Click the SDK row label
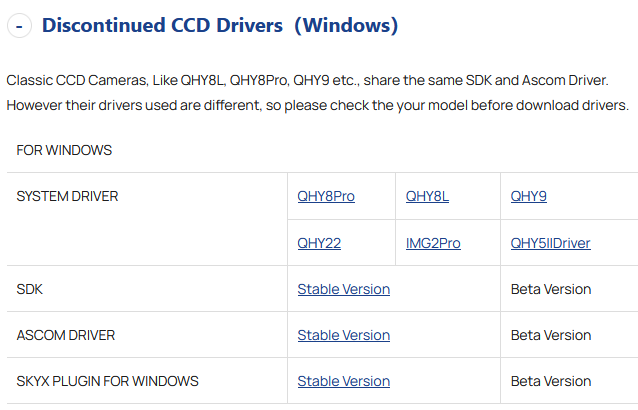Screen dimensions: 638x410 tap(30, 289)
